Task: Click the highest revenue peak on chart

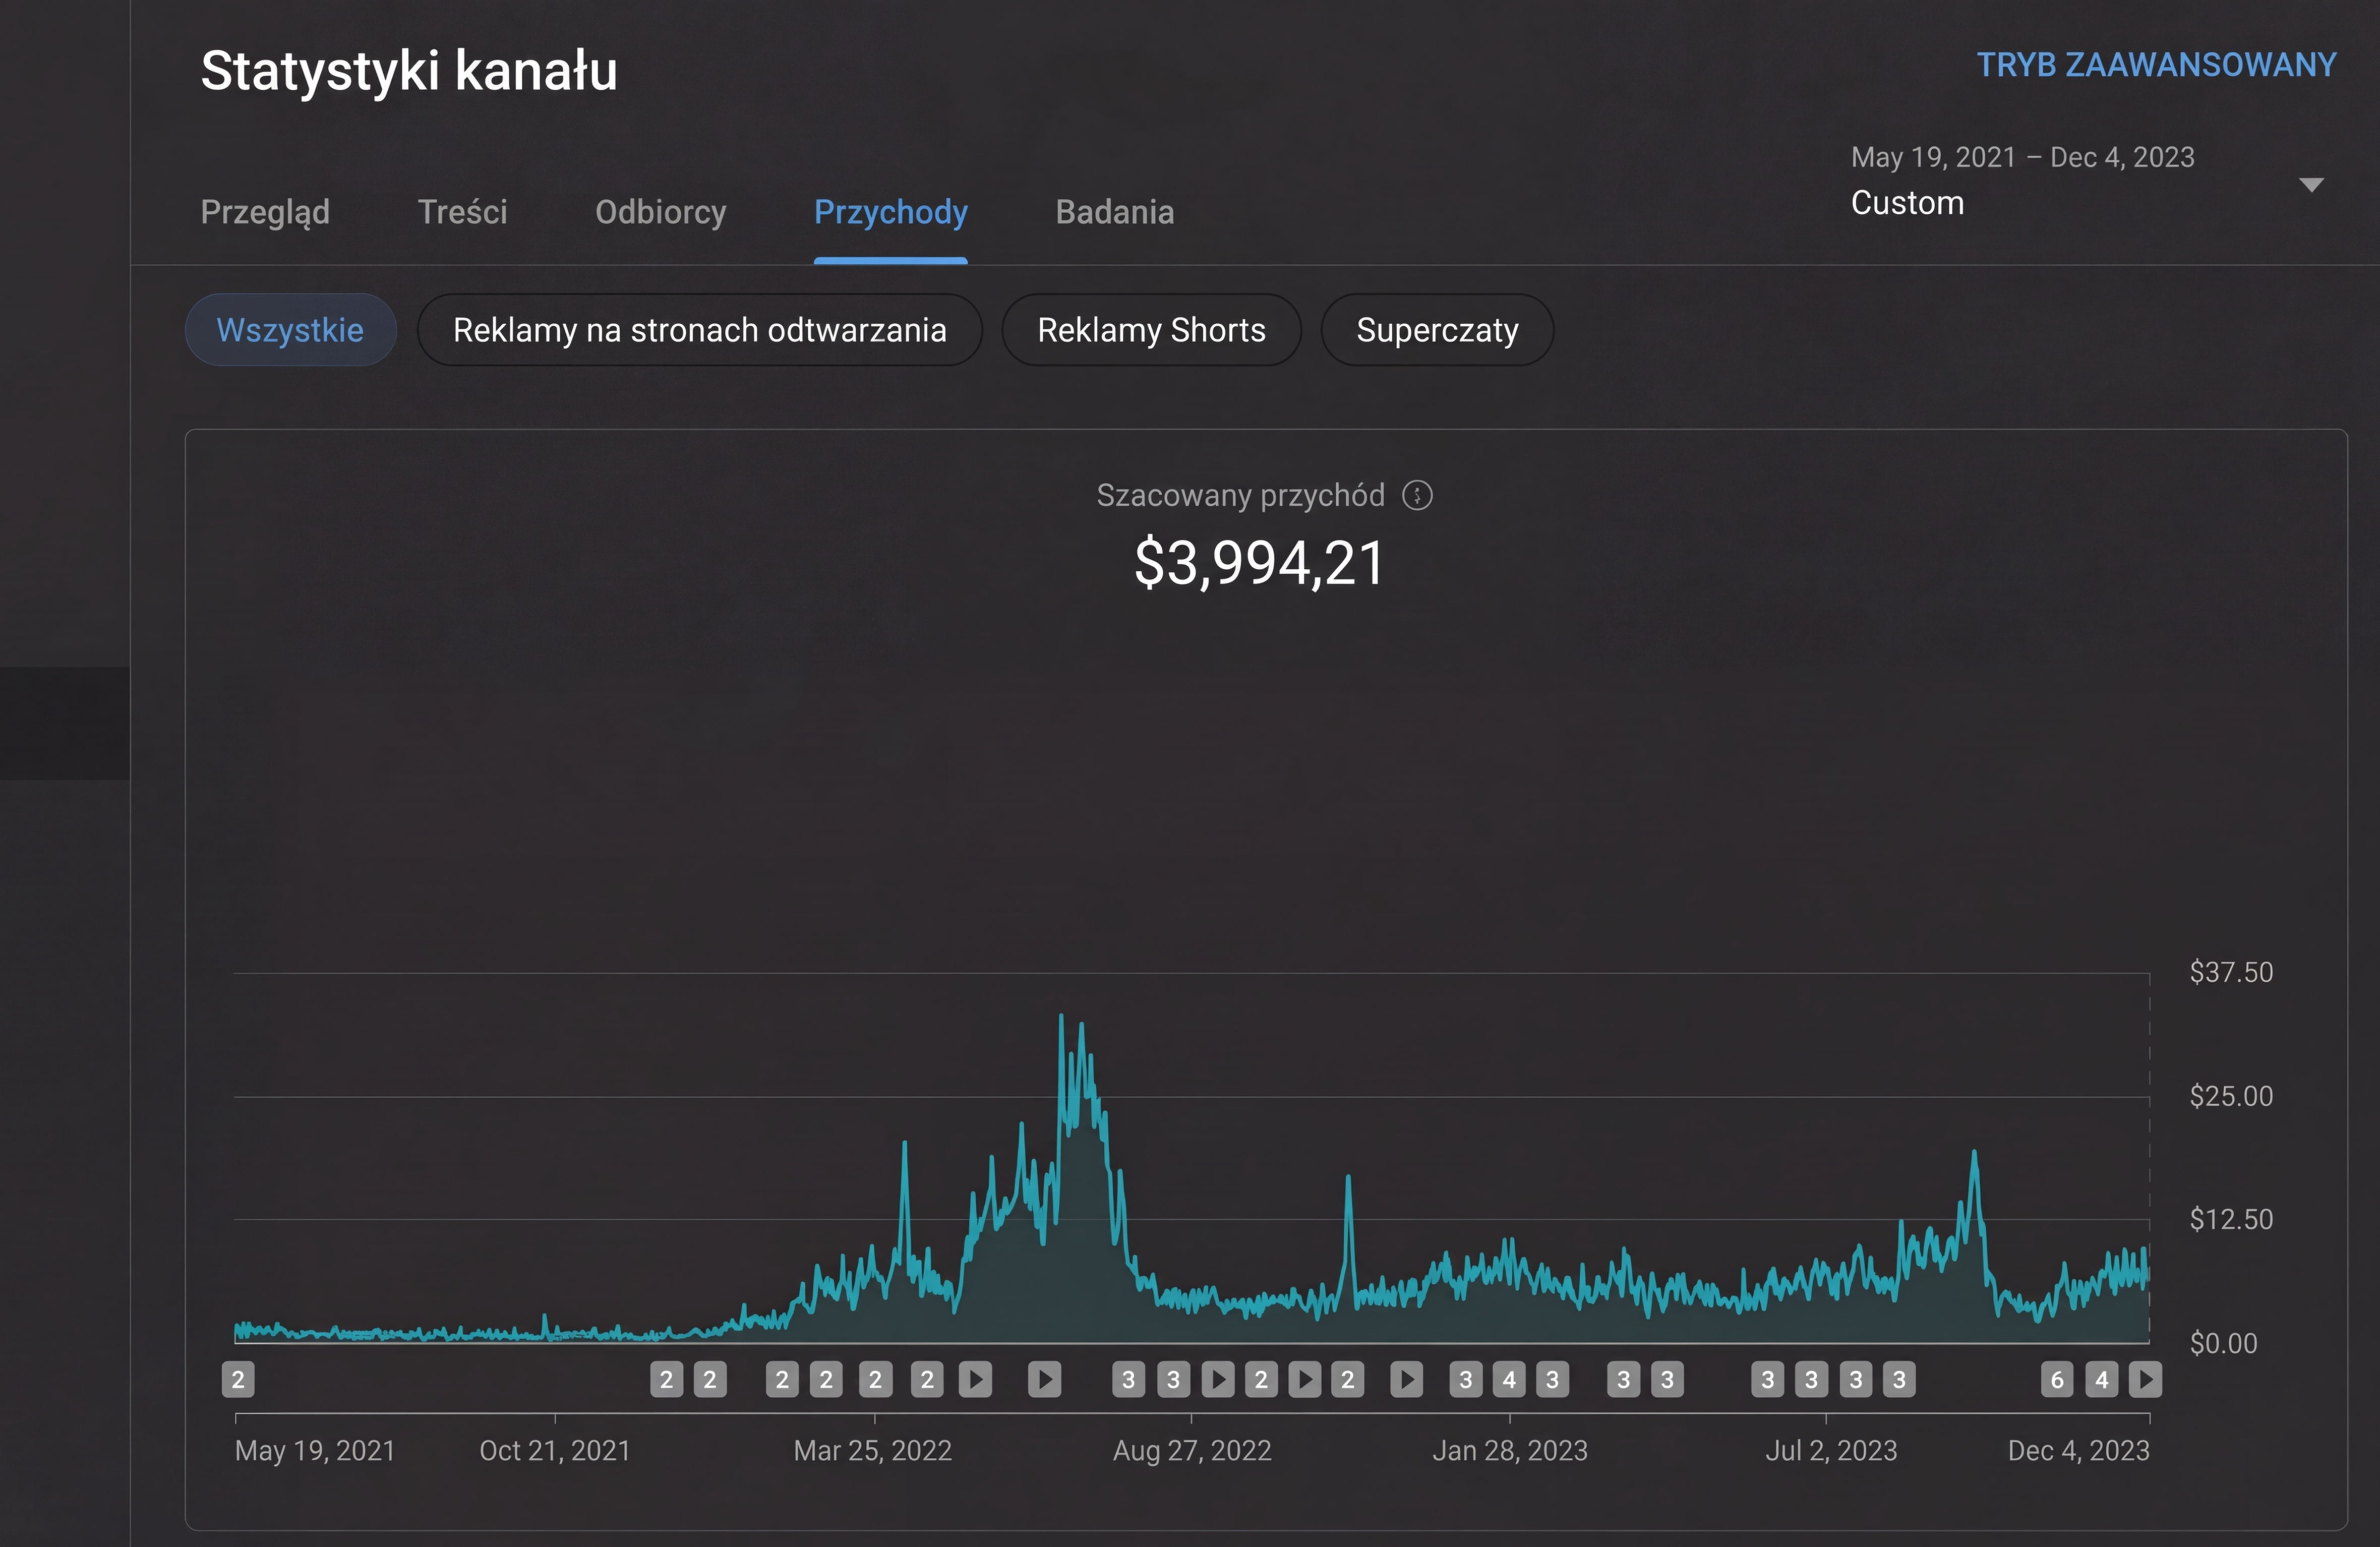Action: (1061, 1018)
